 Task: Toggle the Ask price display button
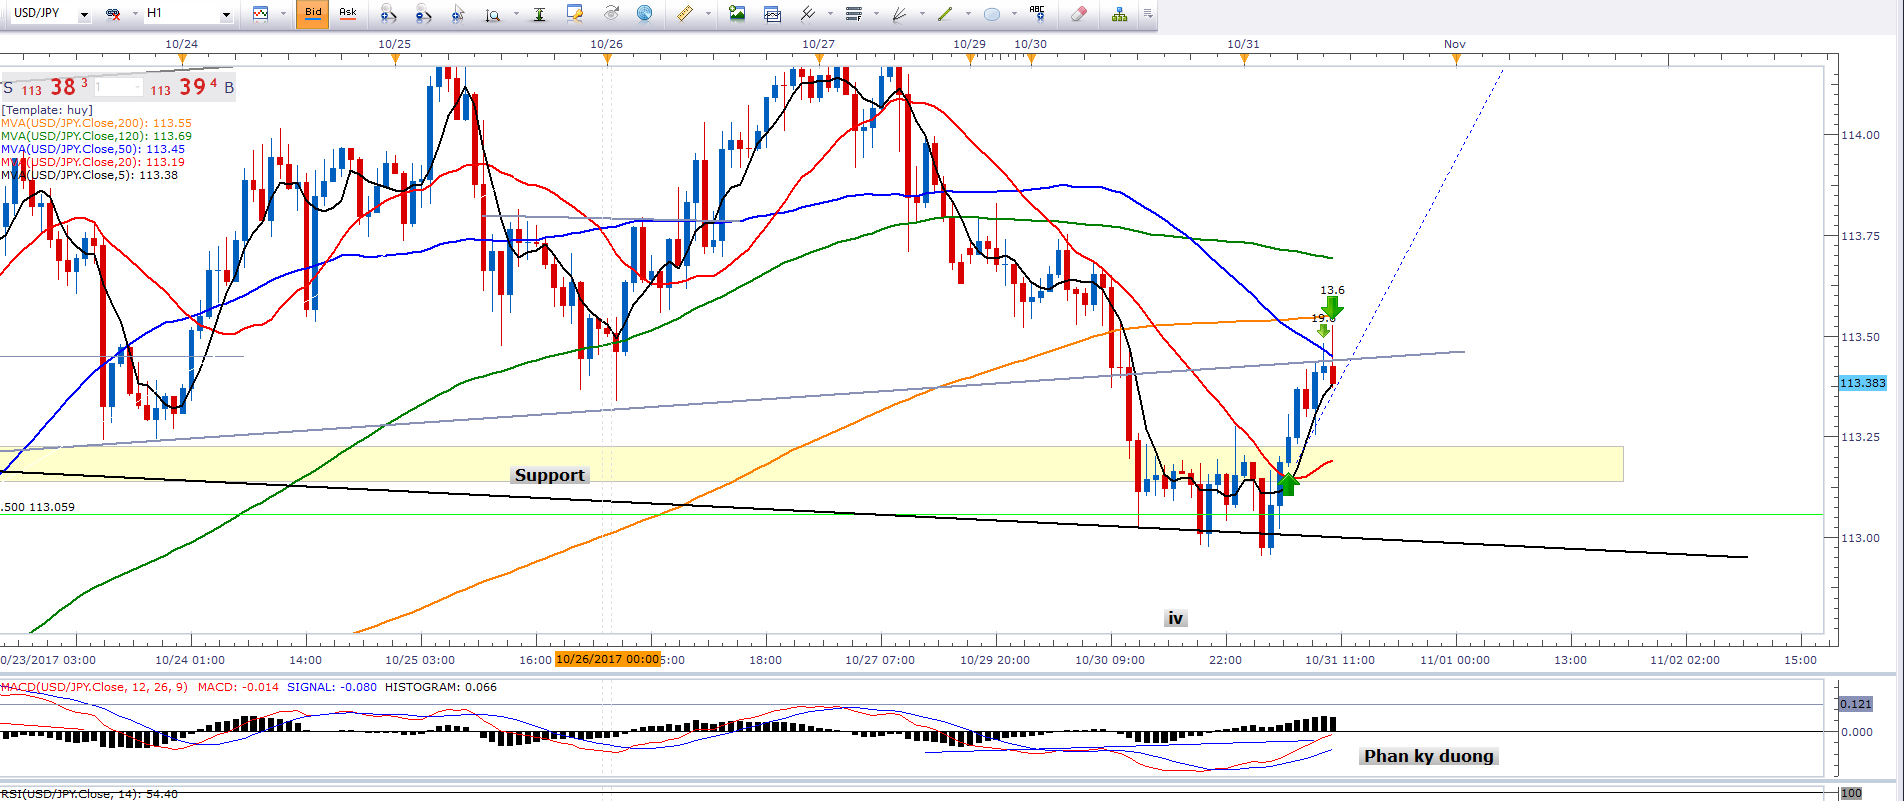[348, 13]
